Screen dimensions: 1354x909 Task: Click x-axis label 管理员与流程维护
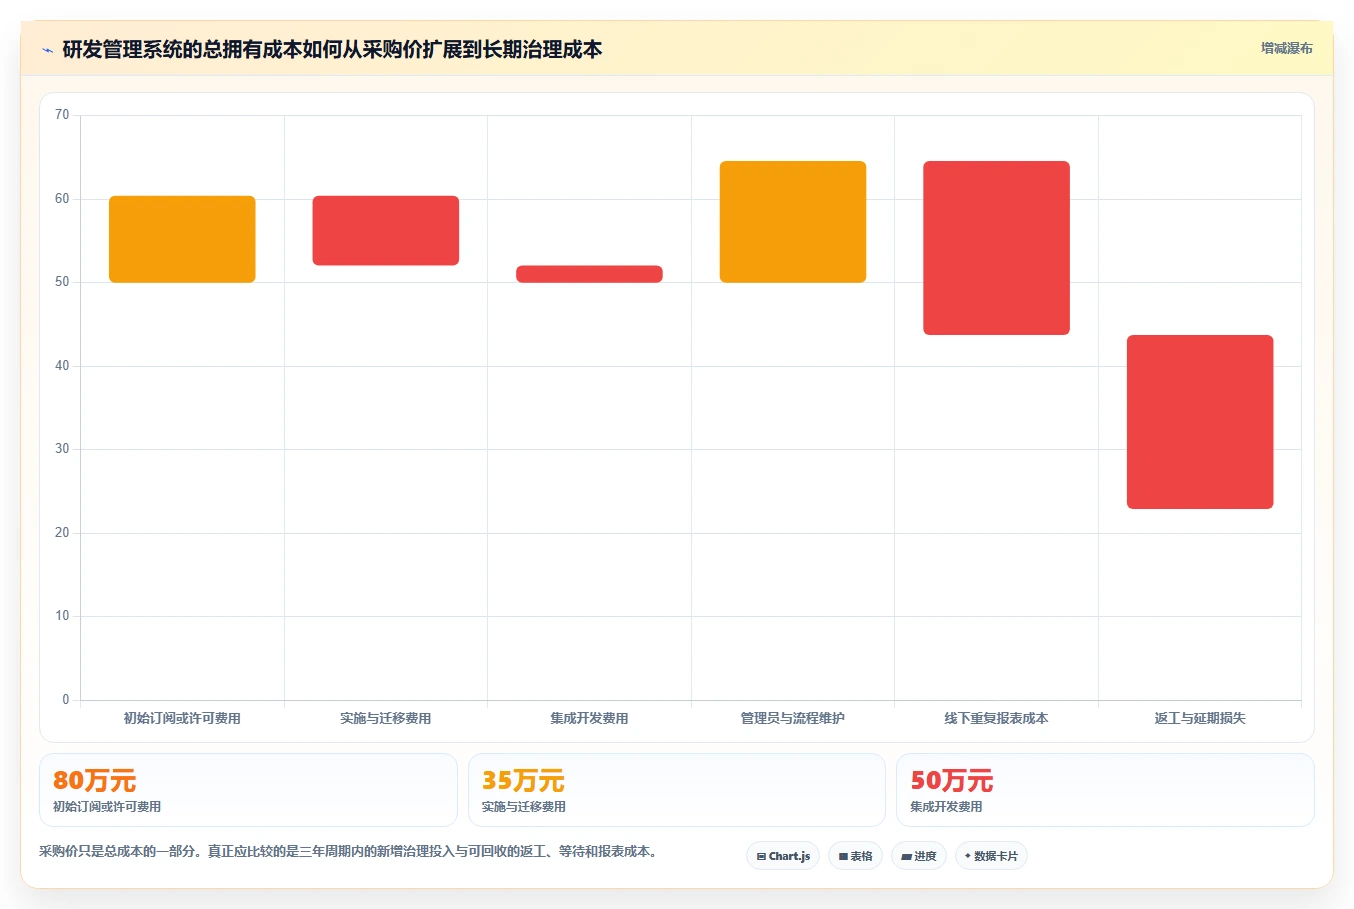[x=793, y=718]
